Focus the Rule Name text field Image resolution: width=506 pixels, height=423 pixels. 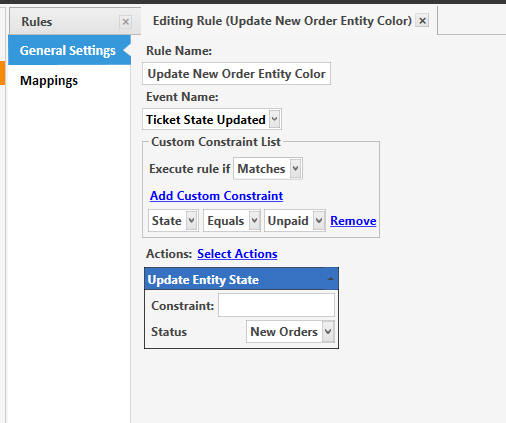tap(236, 73)
